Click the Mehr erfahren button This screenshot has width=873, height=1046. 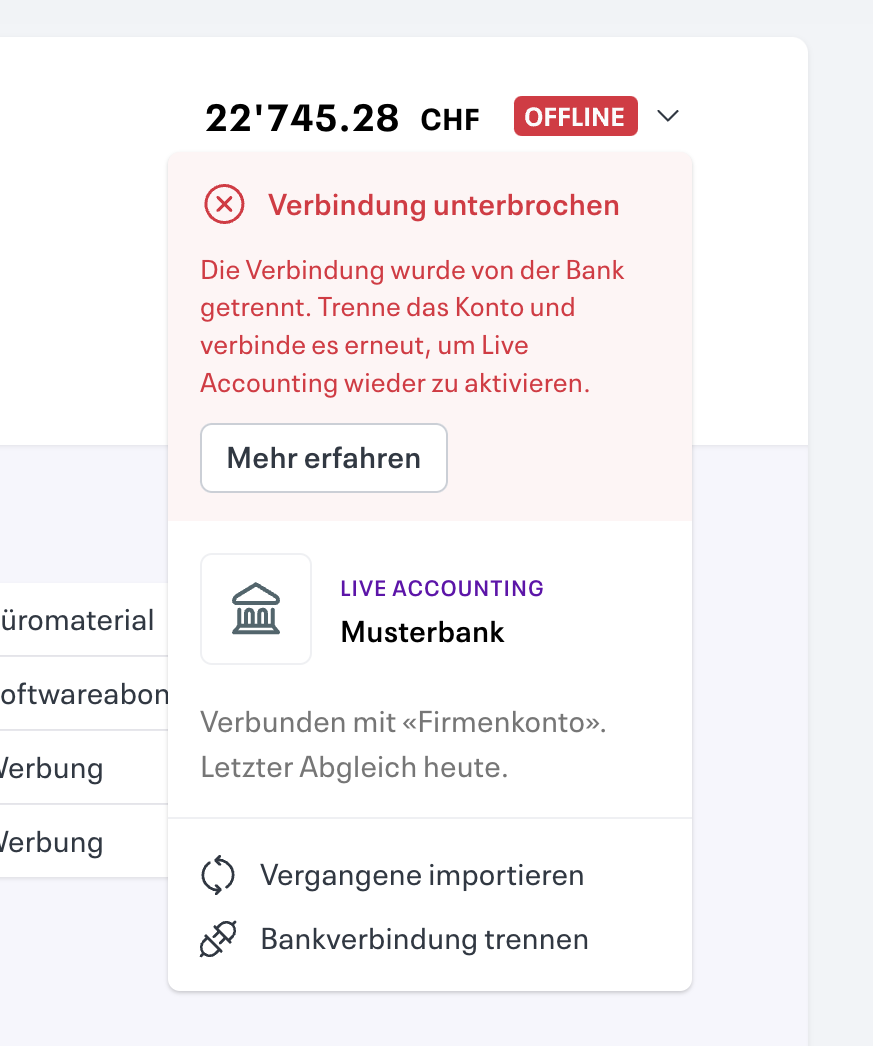point(323,458)
